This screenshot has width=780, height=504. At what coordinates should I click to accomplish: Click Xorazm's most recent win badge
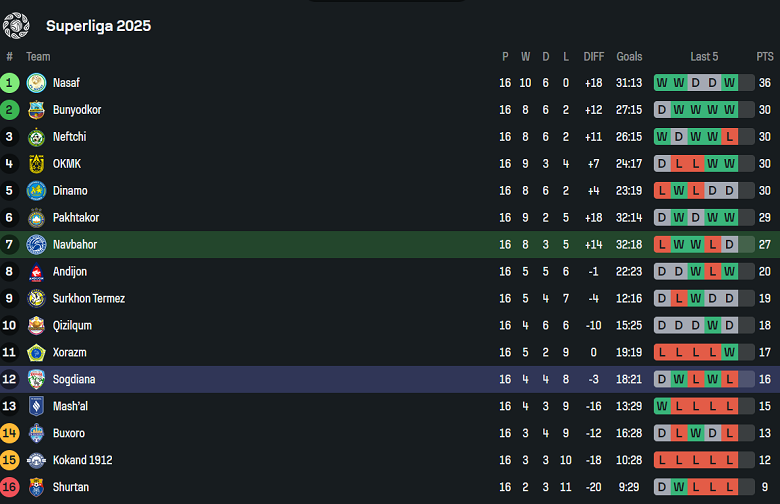(729, 353)
